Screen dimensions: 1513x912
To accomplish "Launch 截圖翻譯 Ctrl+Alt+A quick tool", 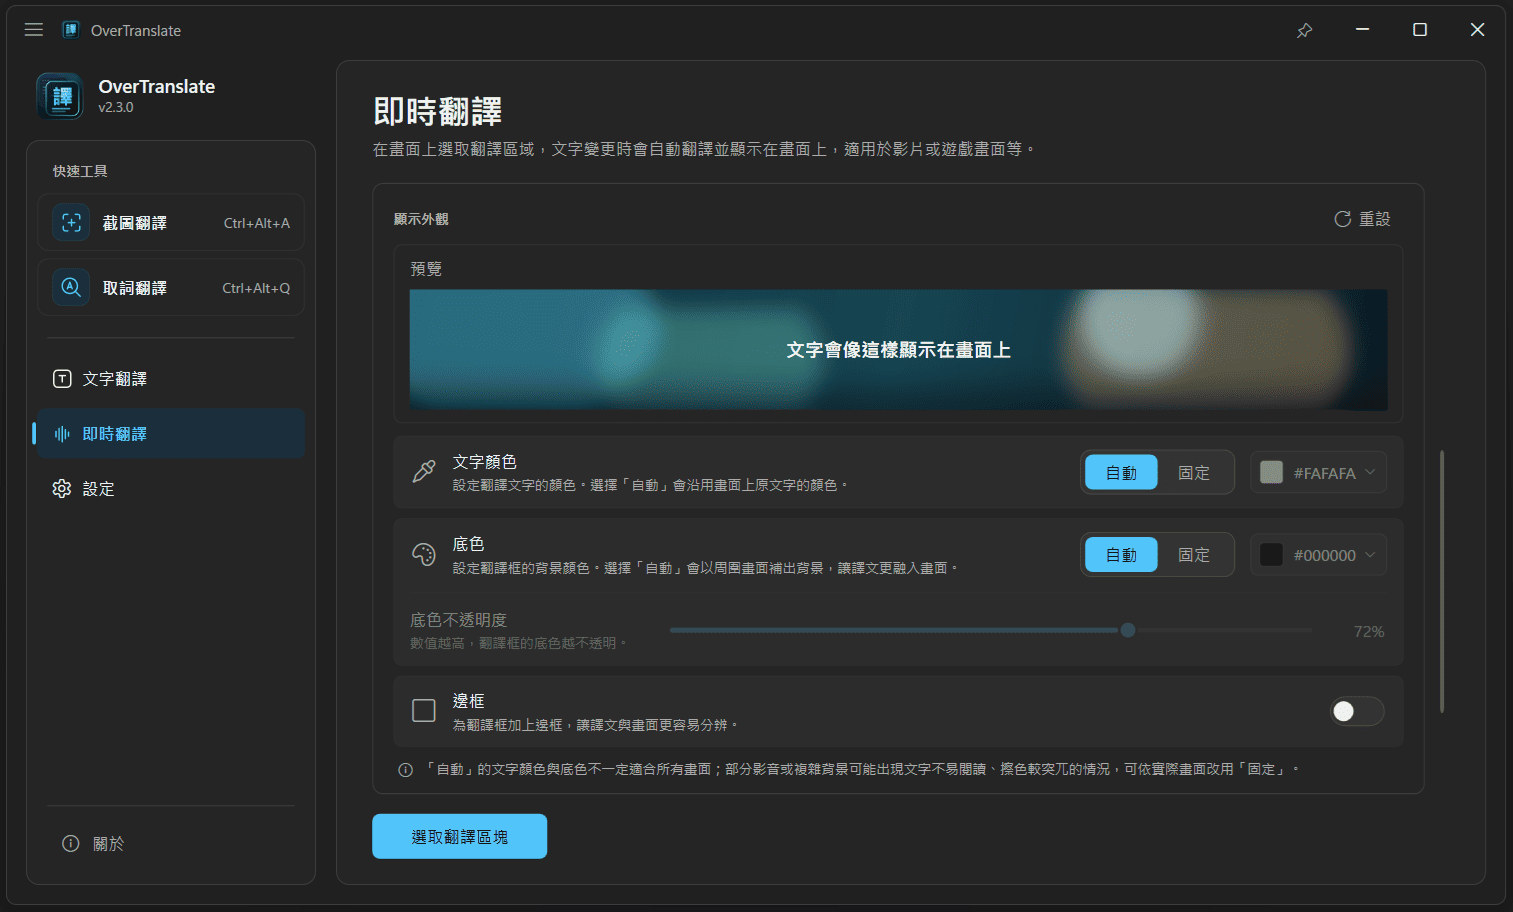I will coord(171,222).
